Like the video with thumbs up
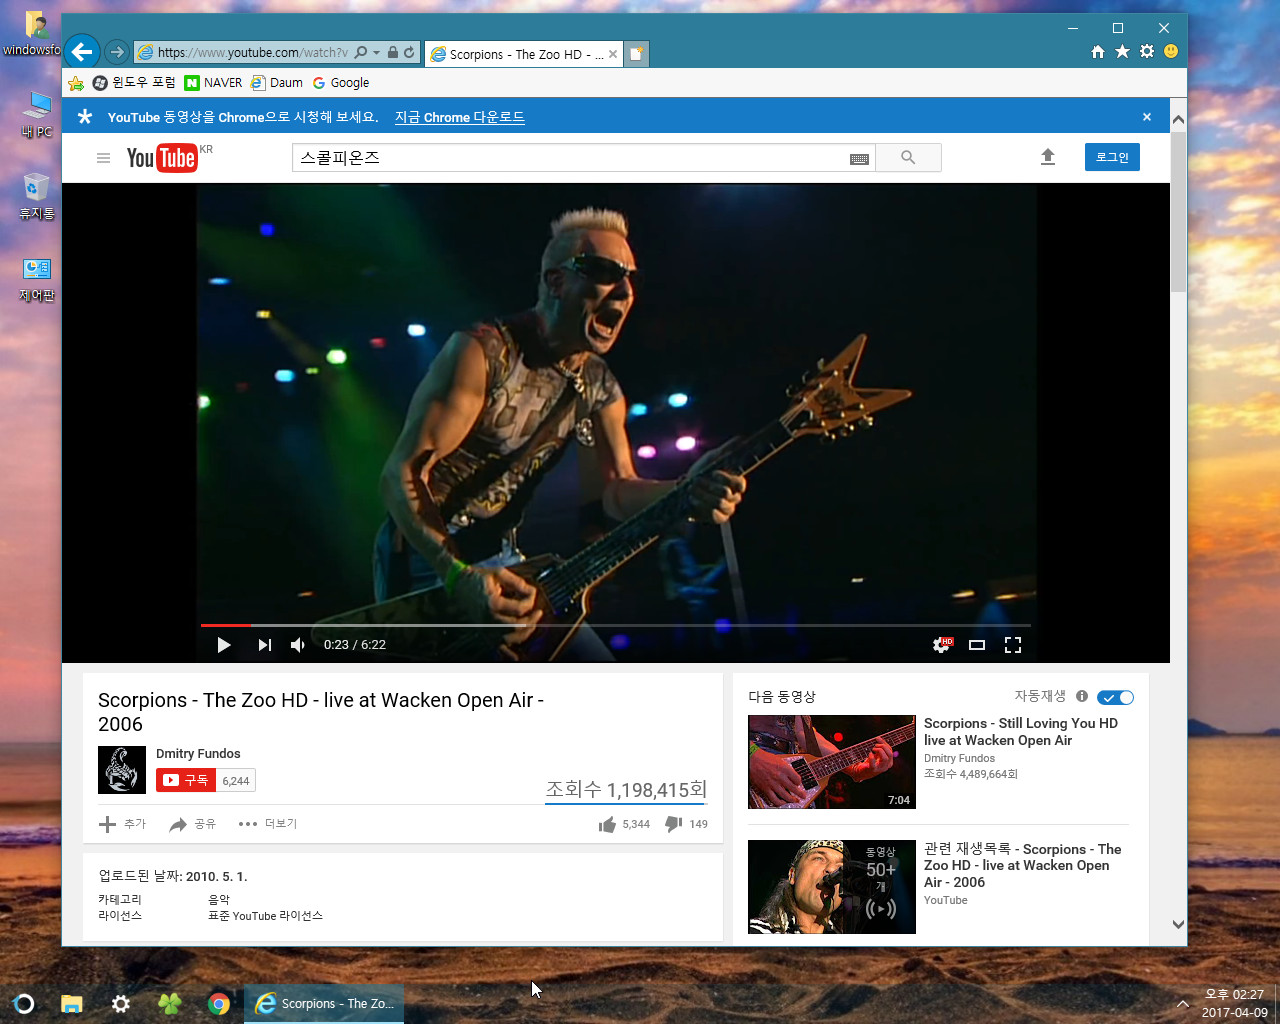This screenshot has height=1024, width=1280. coord(624,824)
